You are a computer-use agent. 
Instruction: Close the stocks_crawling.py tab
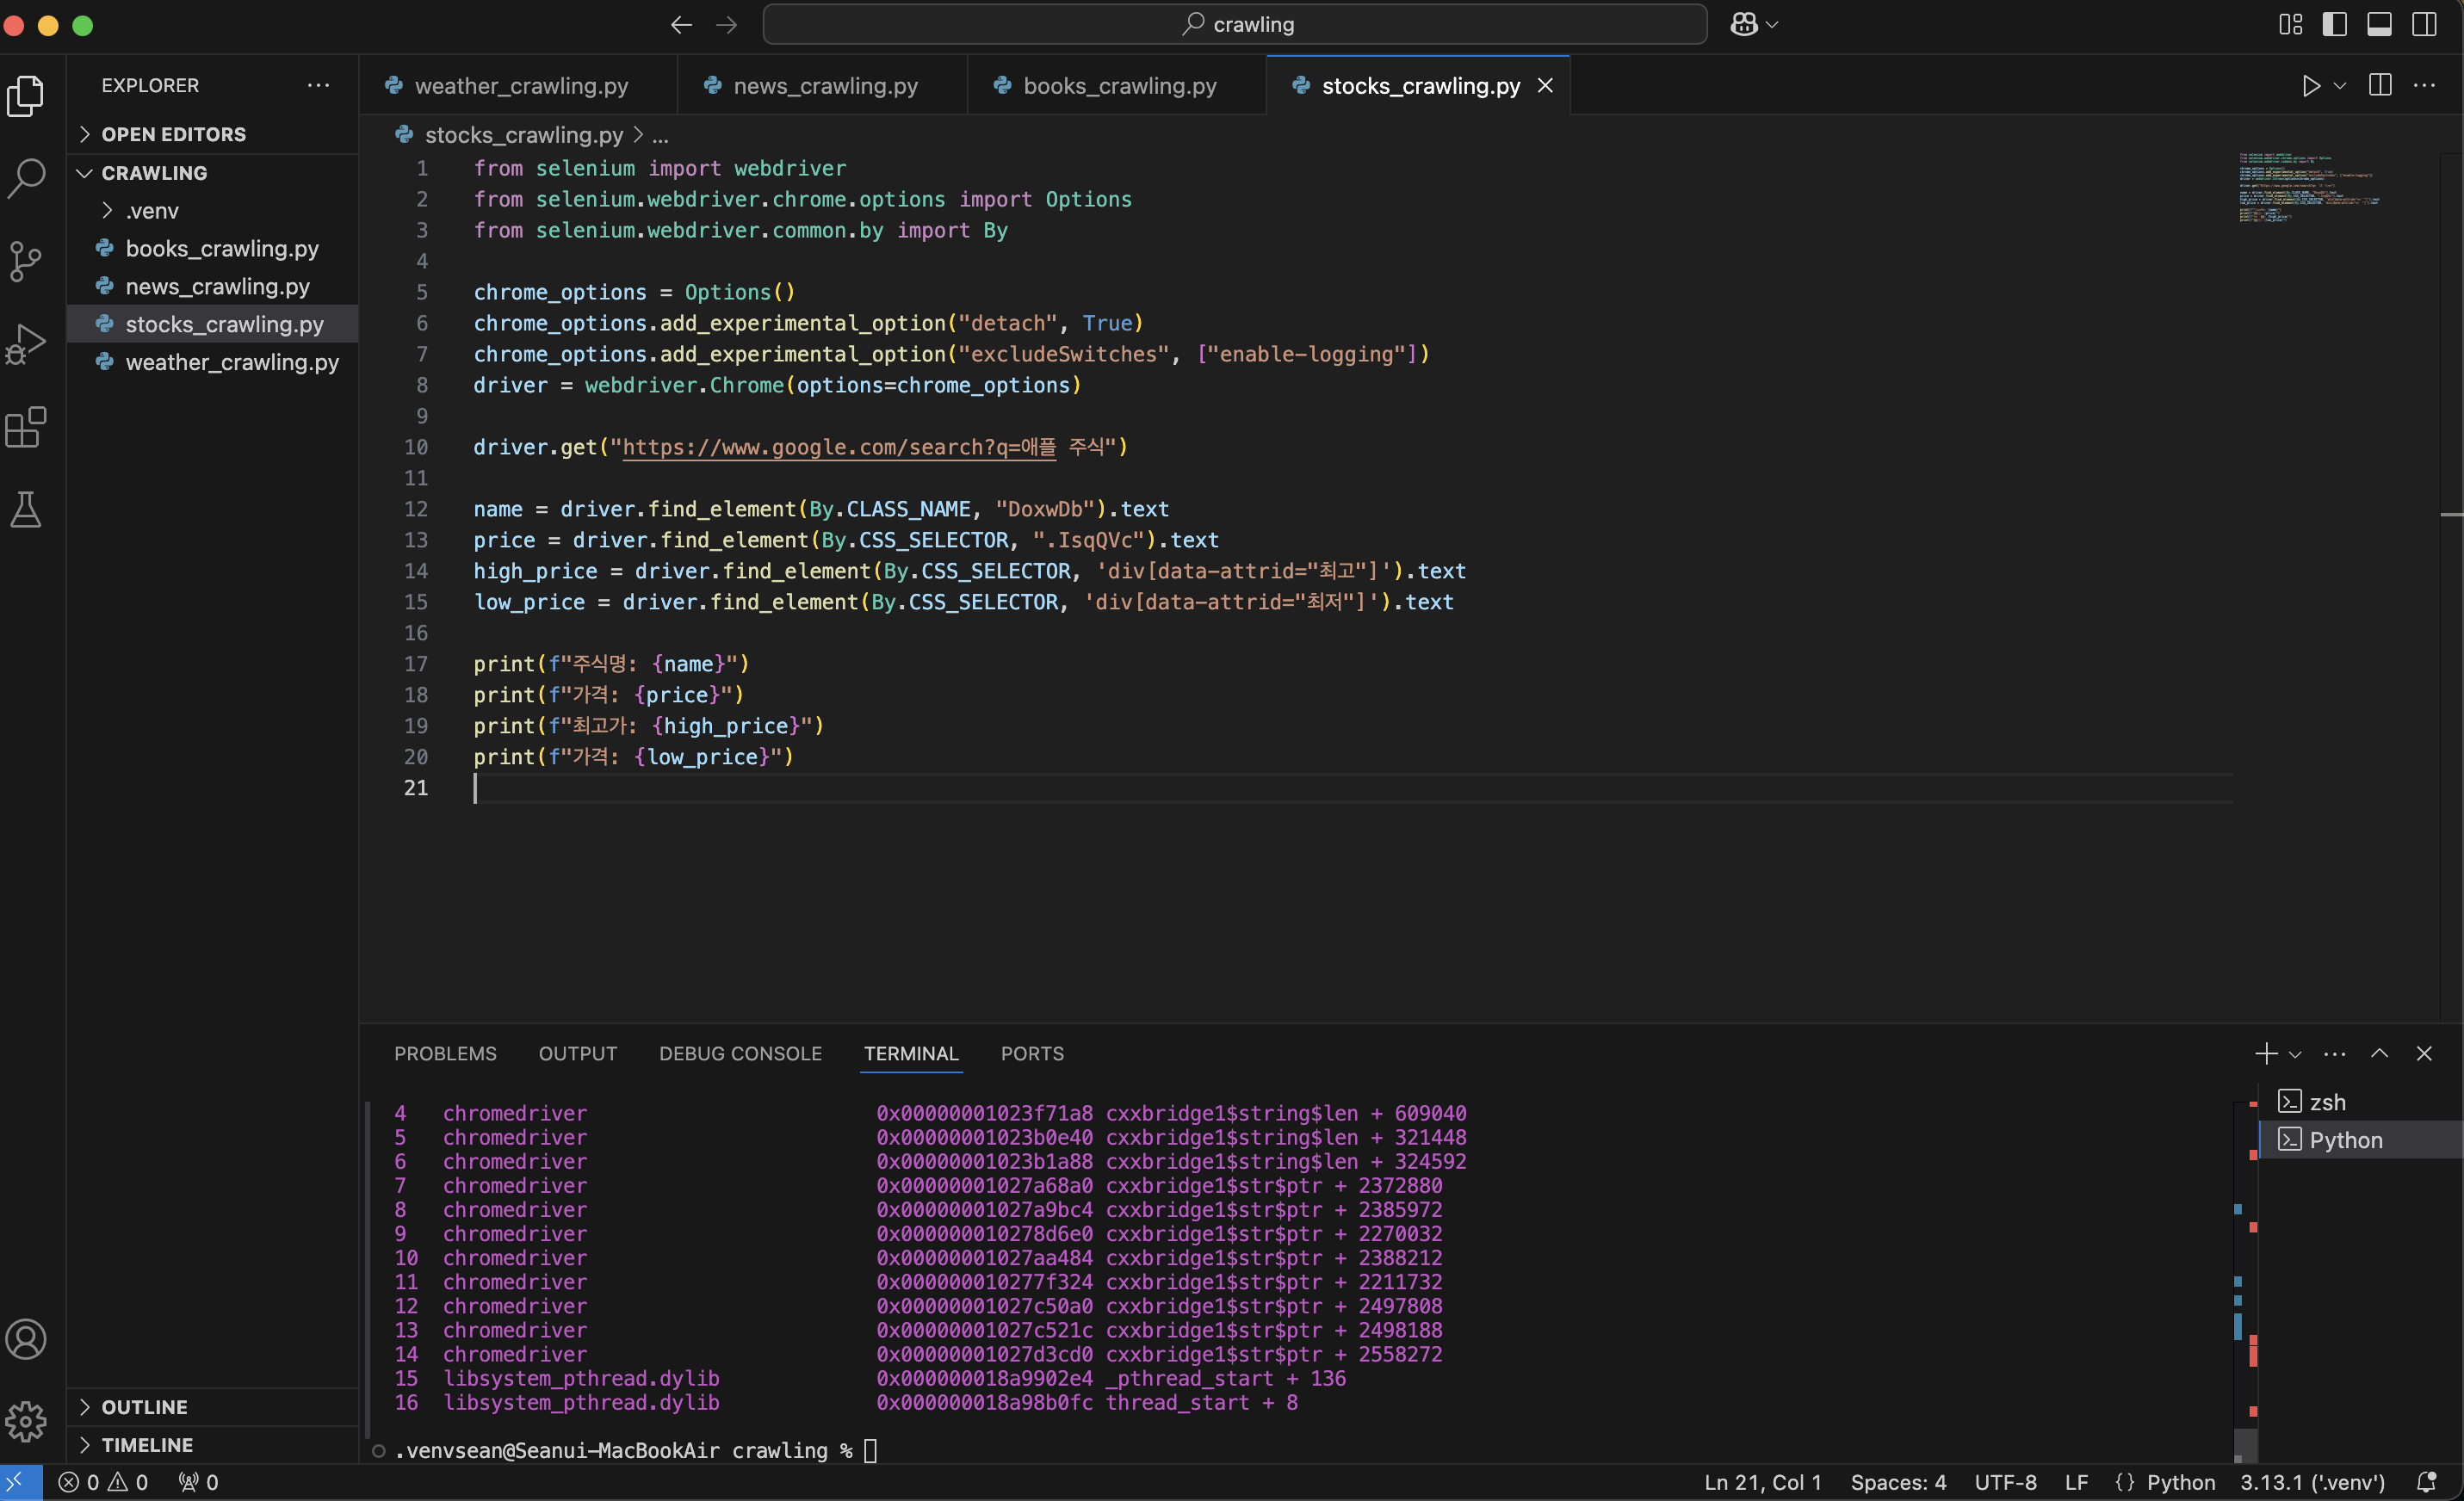coord(1545,86)
